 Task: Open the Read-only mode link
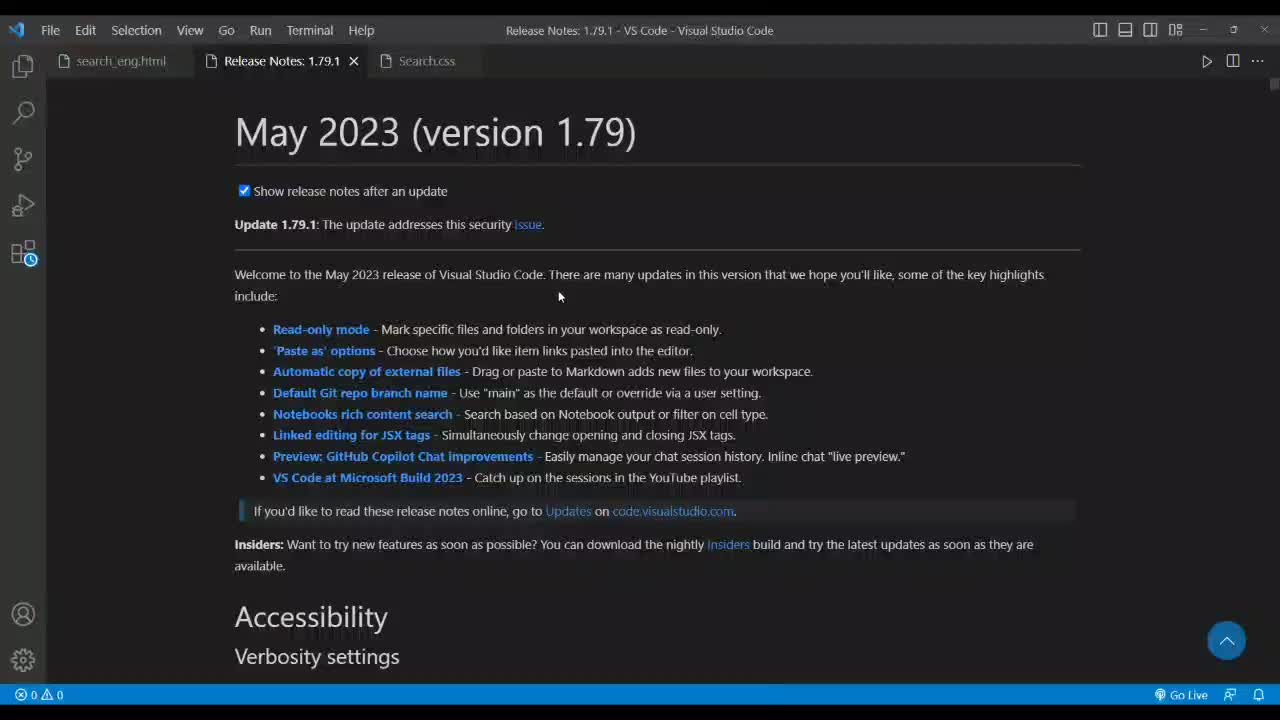321,329
